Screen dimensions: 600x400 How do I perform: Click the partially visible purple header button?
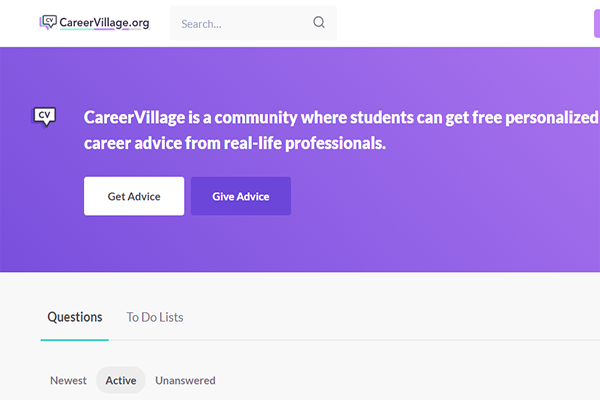pyautogui.click(x=596, y=23)
